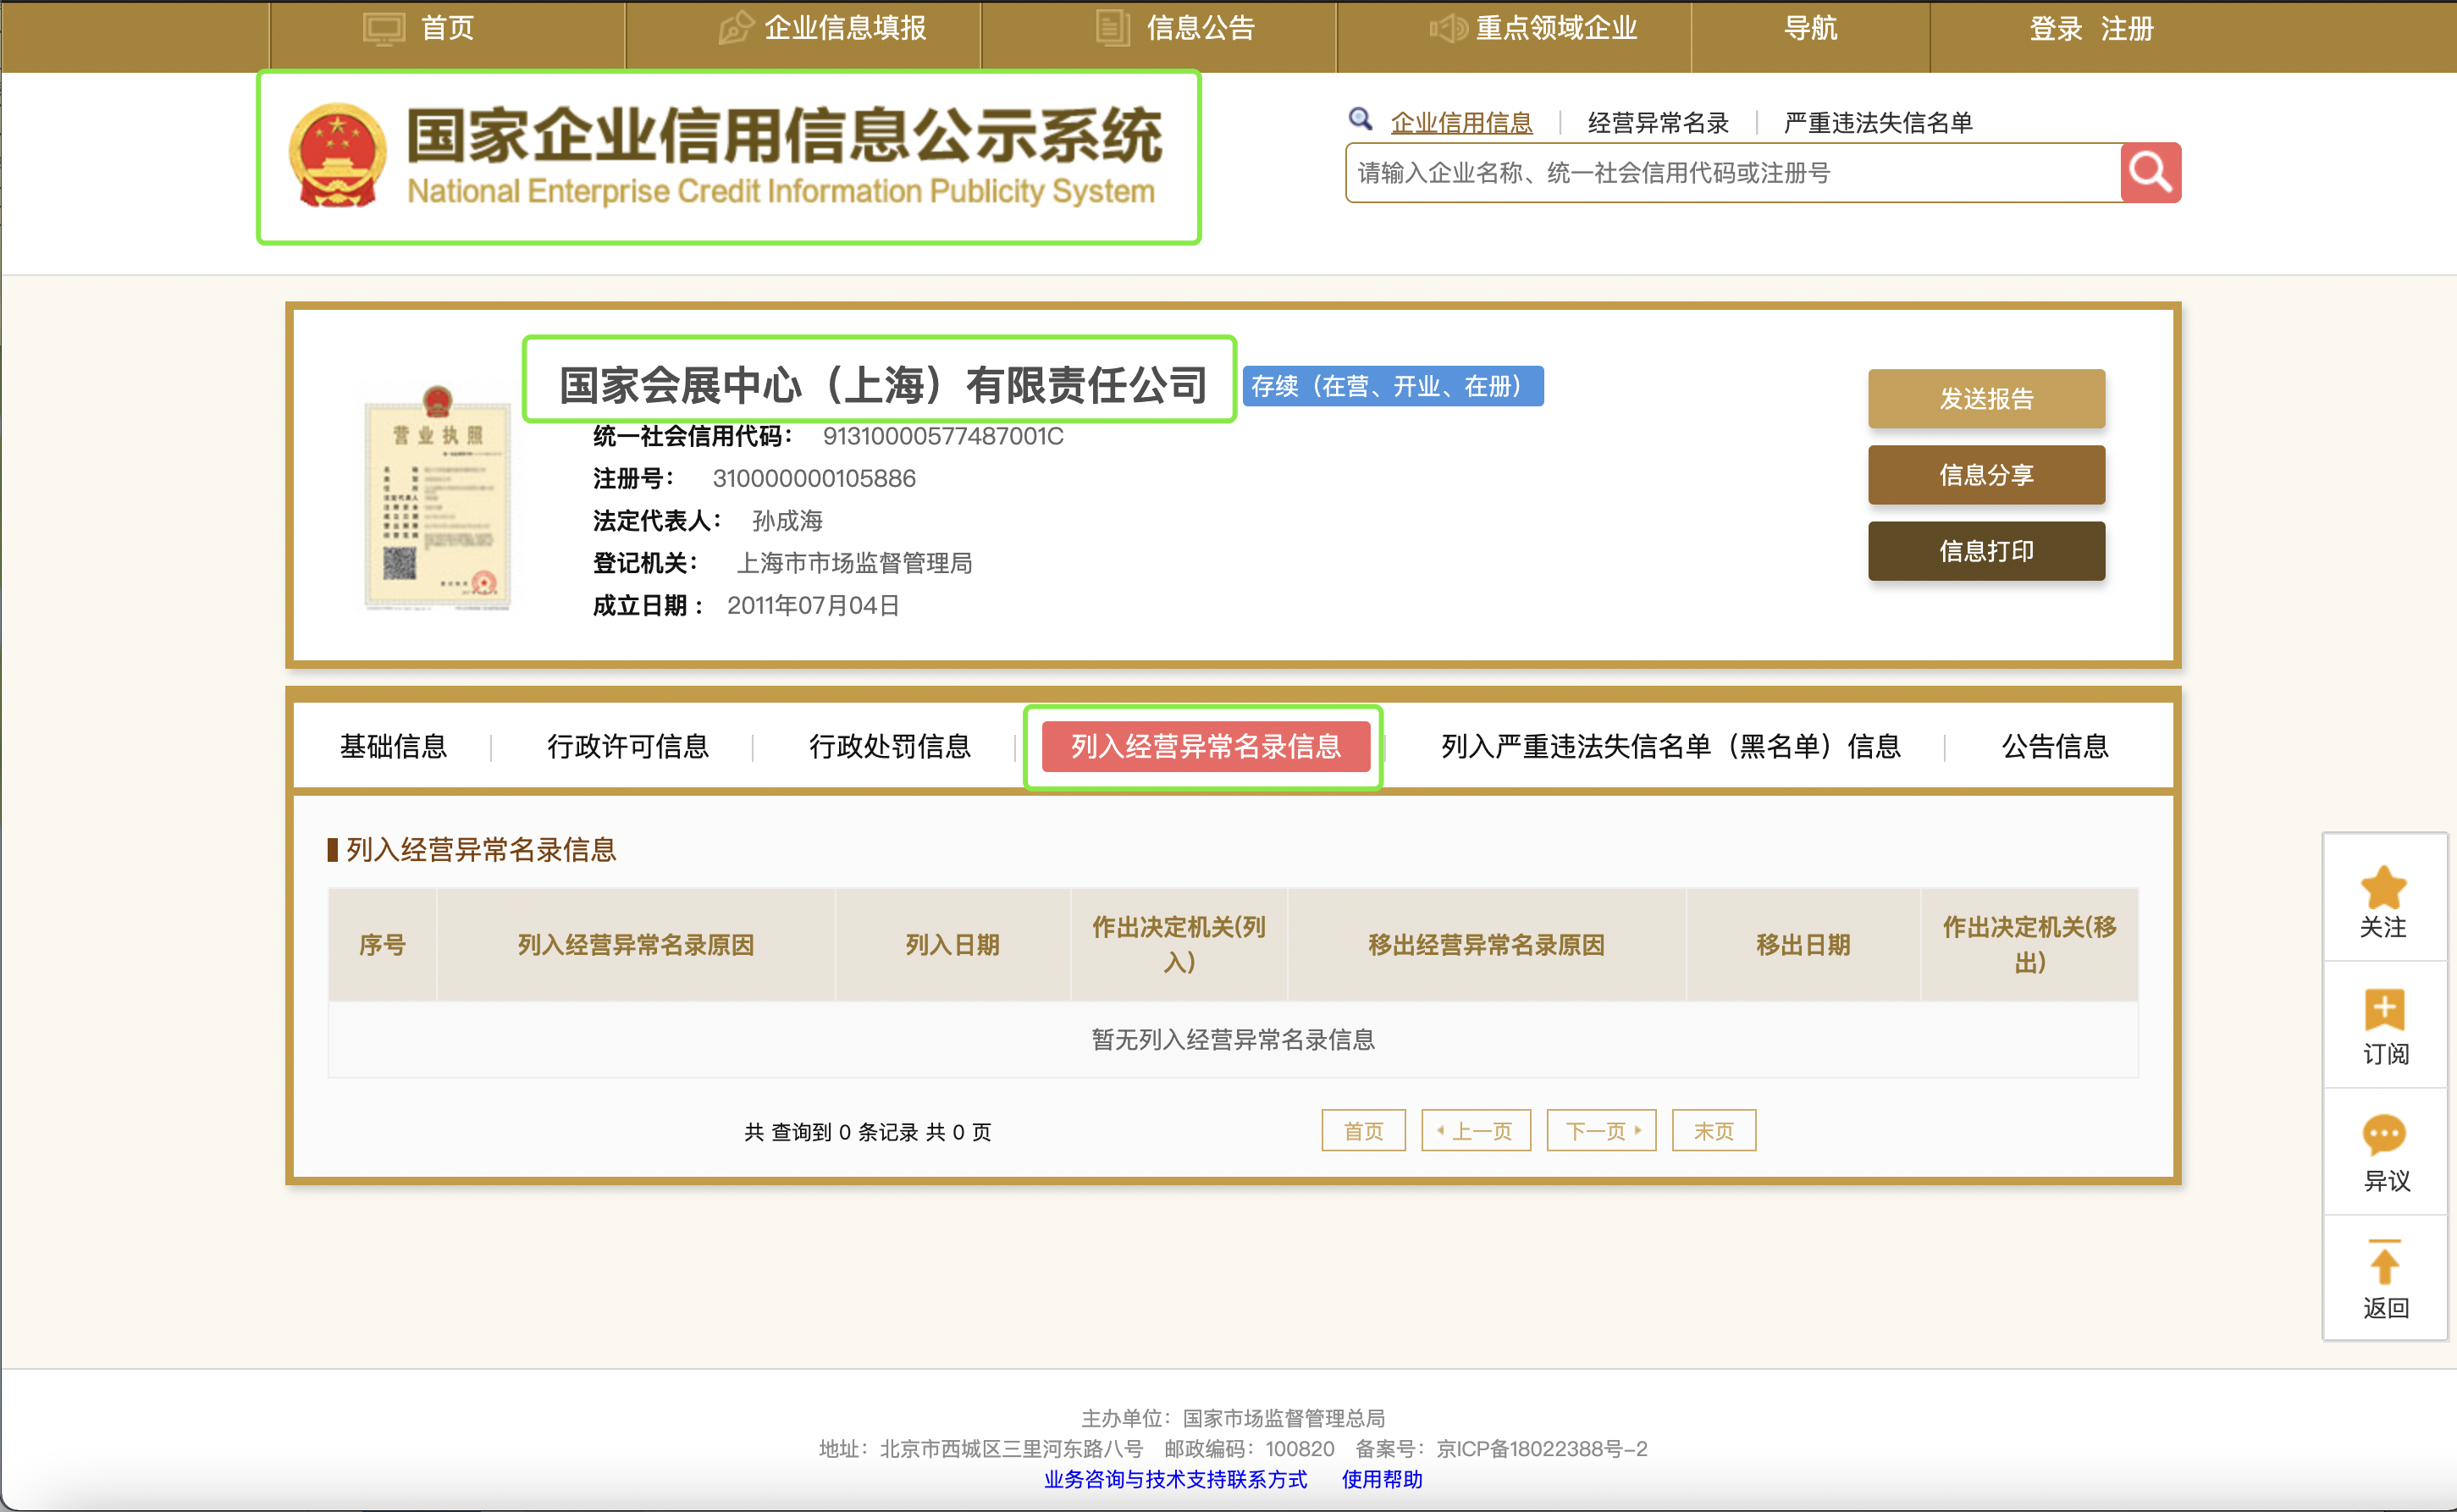The image size is (2457, 1512).
Task: Click the 列入经营异常名录原因 column header
Action: click(635, 945)
